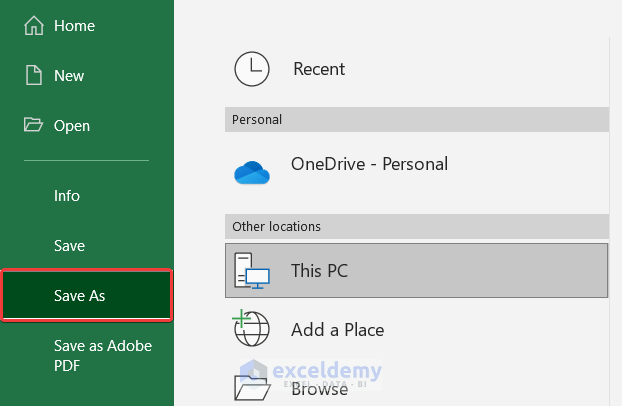Screen dimensions: 622x406
Task: Click the Other locations header
Action: 417,227
